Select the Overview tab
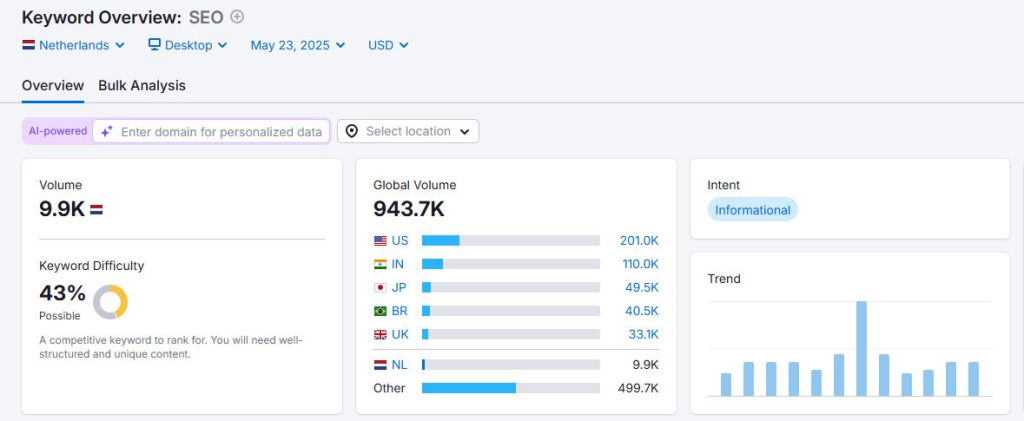Image resolution: width=1024 pixels, height=421 pixels. coord(53,86)
